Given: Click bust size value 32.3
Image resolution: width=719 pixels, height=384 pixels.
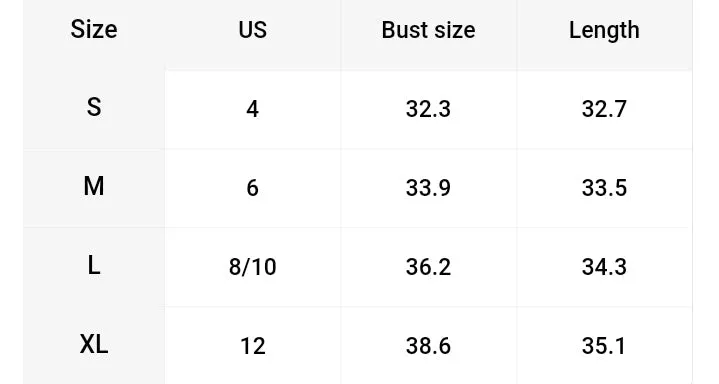Looking at the screenshot, I should coord(428,109).
